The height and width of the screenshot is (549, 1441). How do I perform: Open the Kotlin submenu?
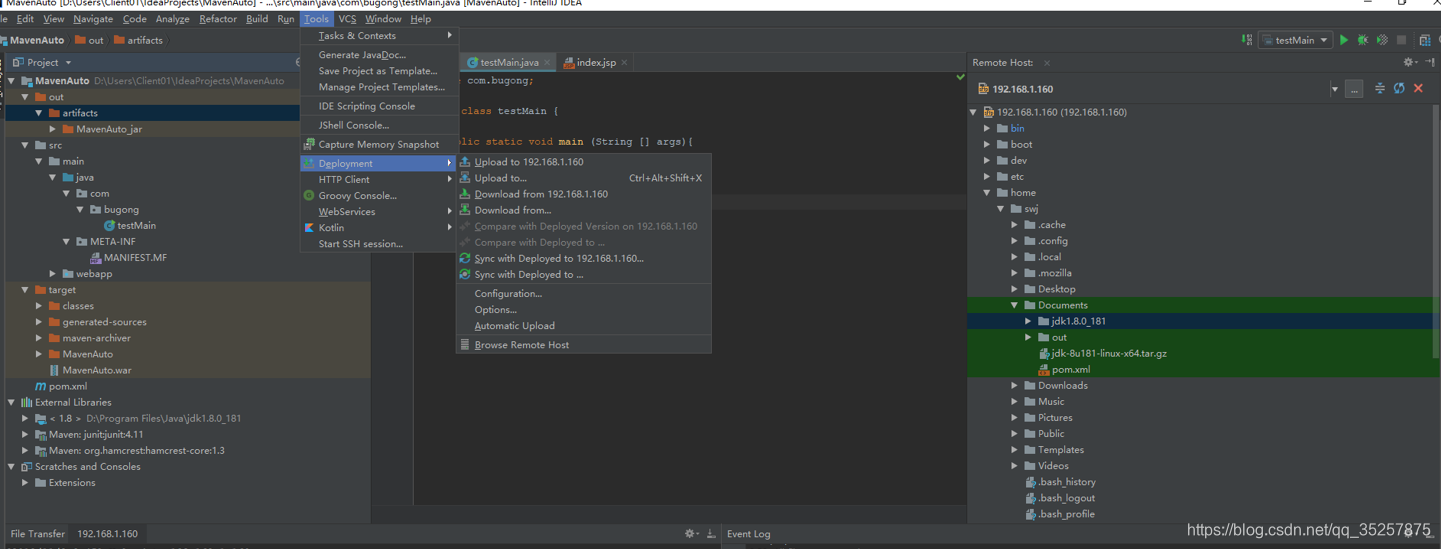click(379, 228)
